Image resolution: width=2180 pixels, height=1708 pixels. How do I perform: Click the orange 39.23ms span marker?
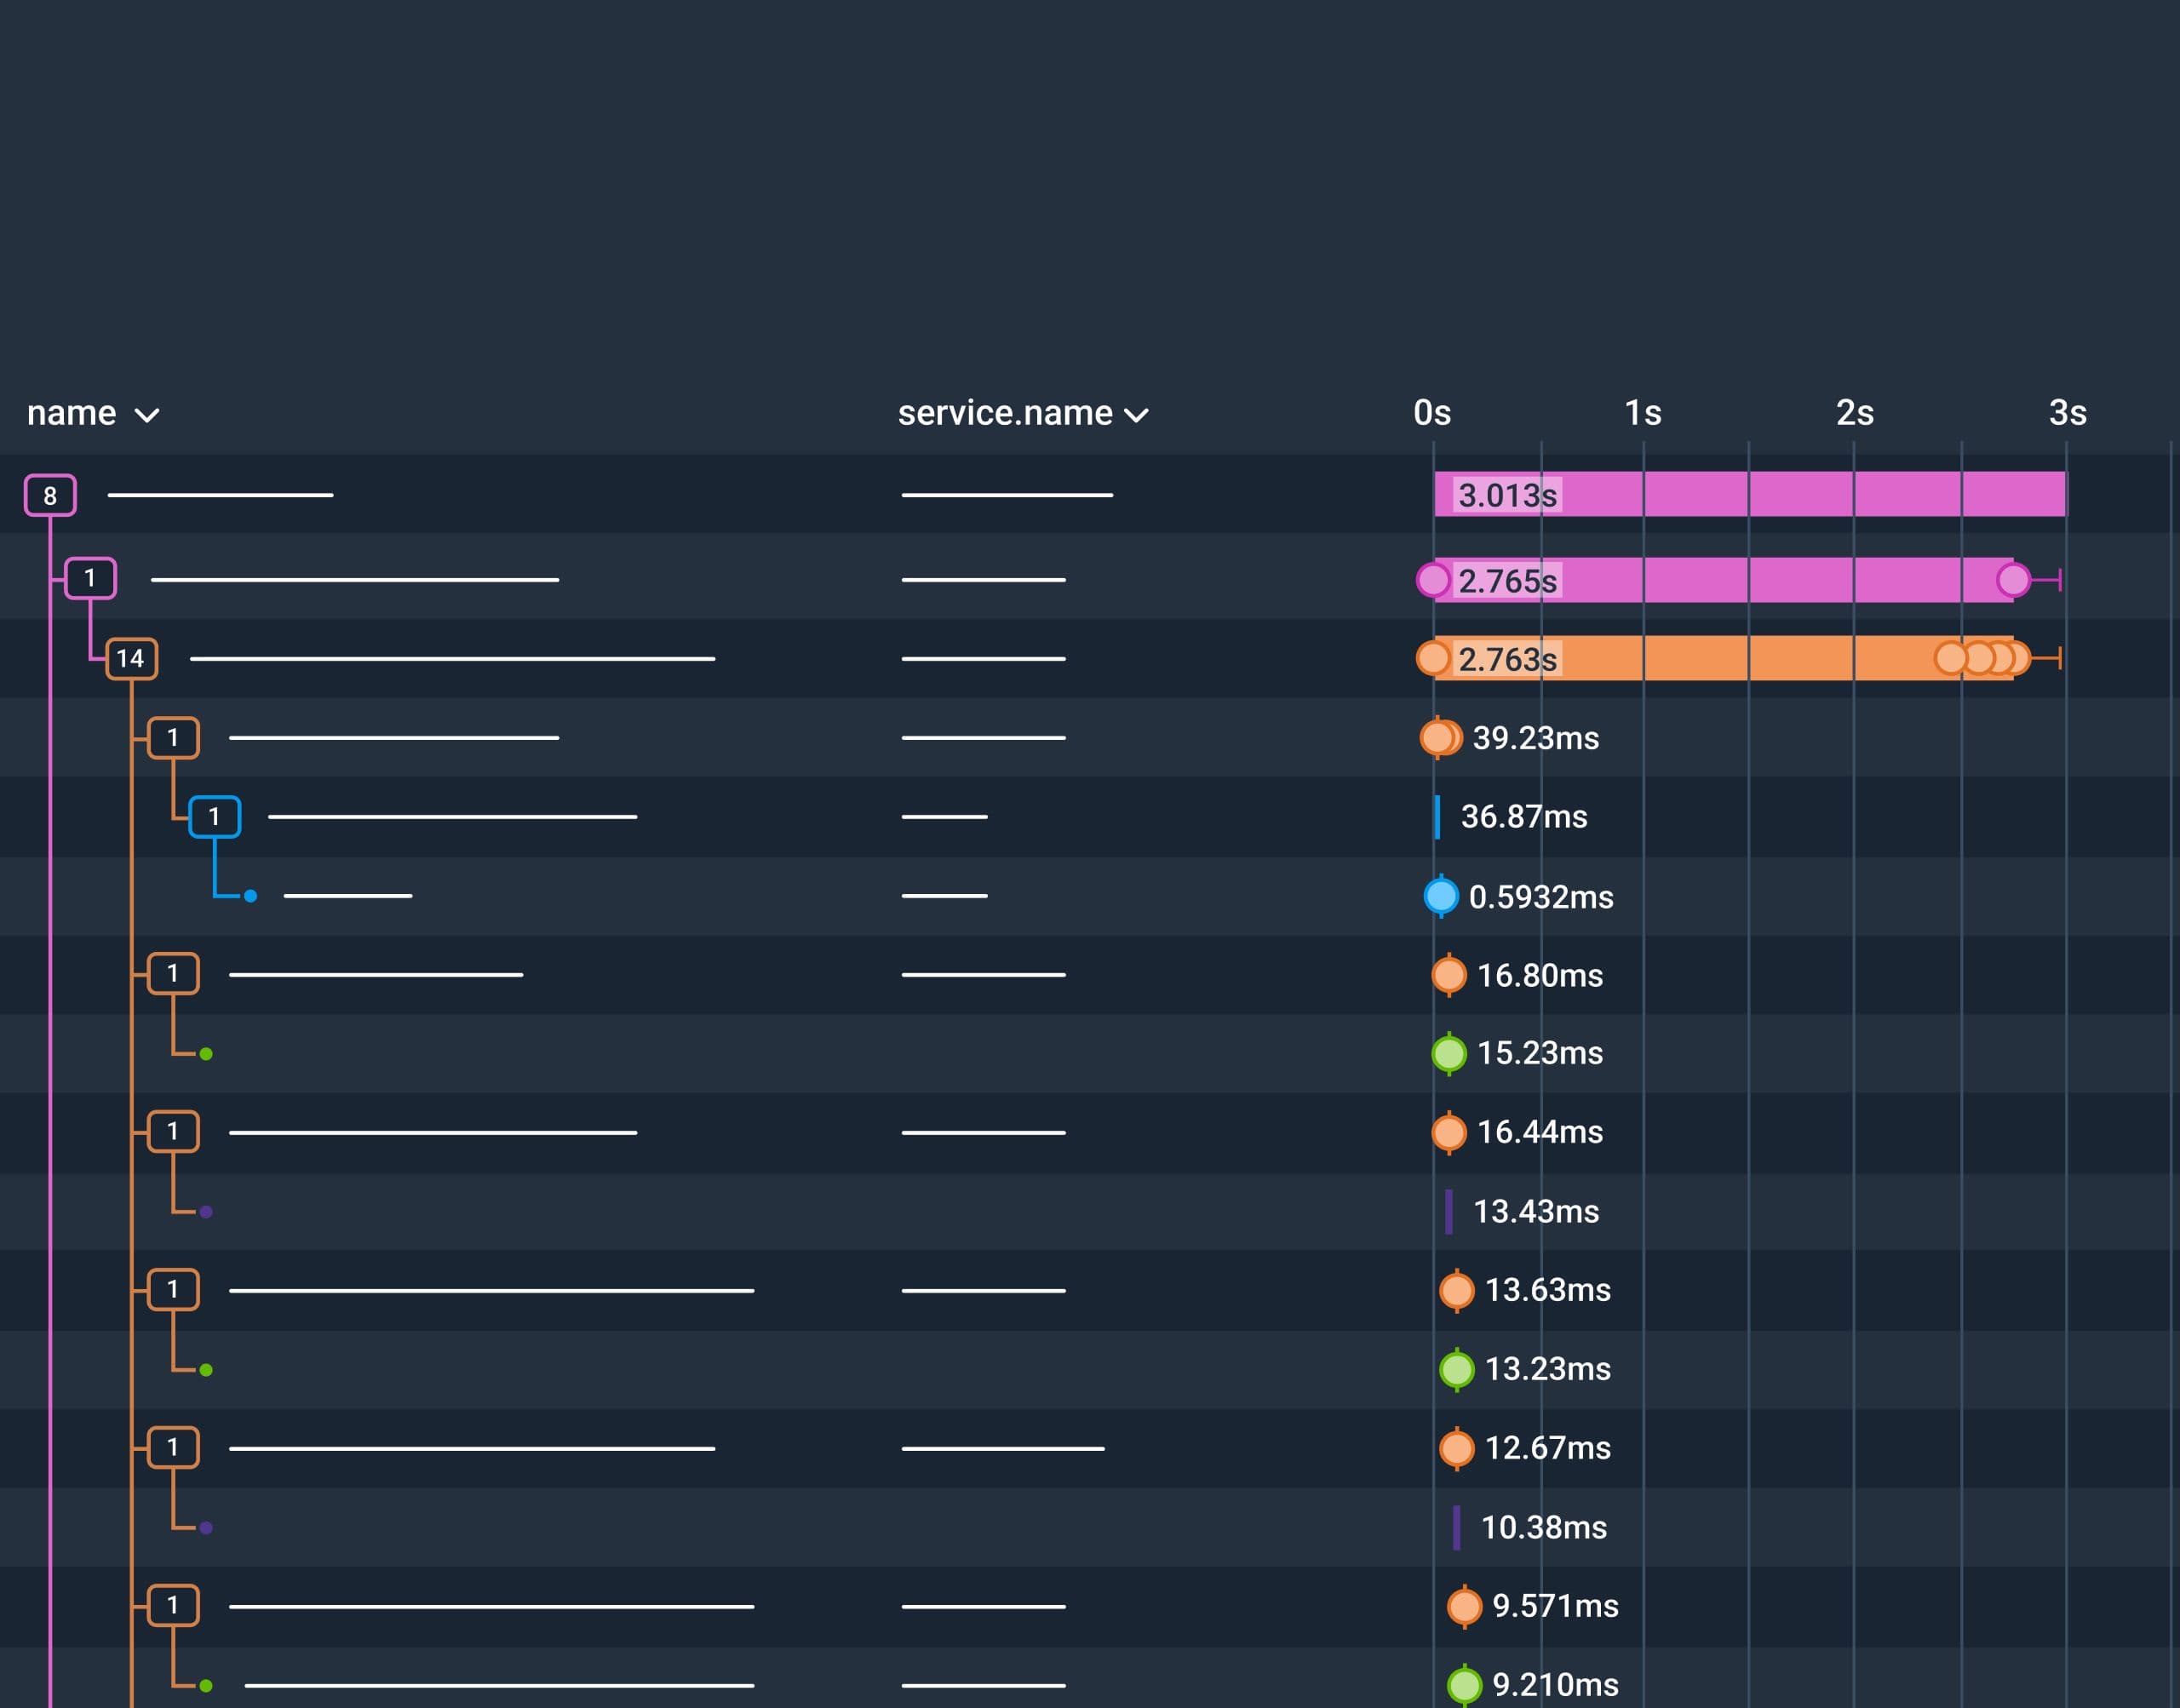click(1440, 738)
